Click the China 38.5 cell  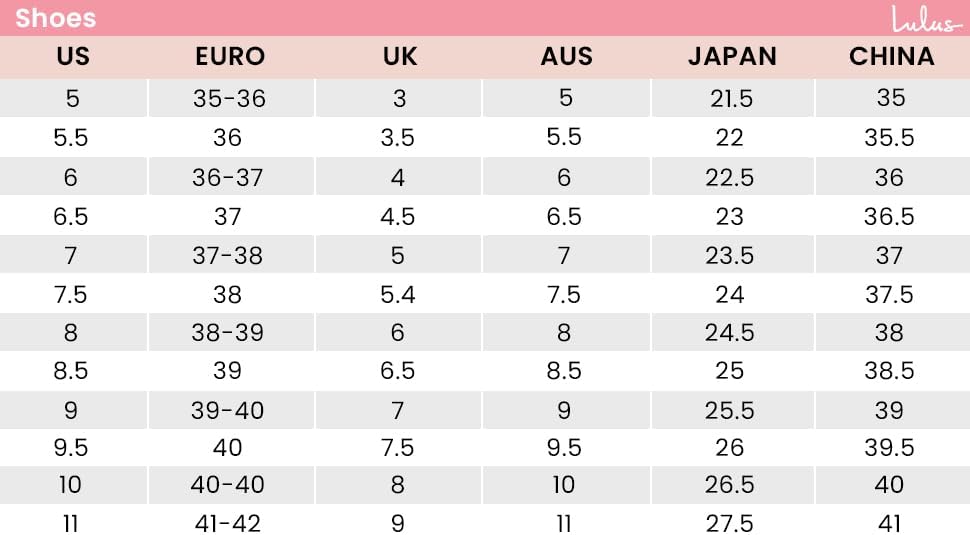pos(889,370)
